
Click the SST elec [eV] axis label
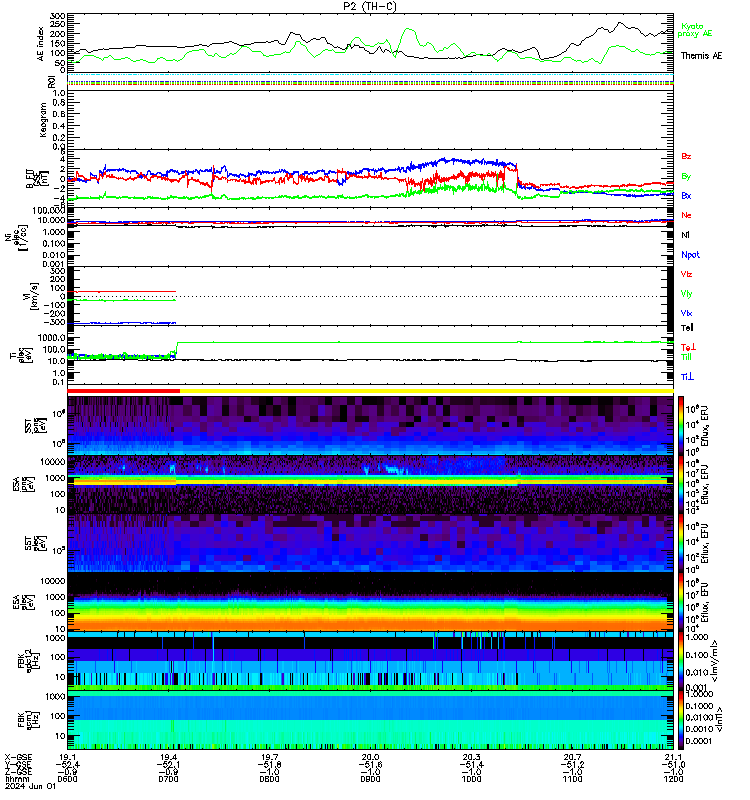[36, 543]
